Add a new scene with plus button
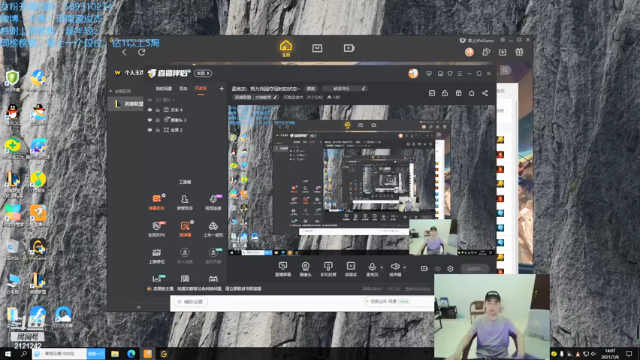 (222, 88)
